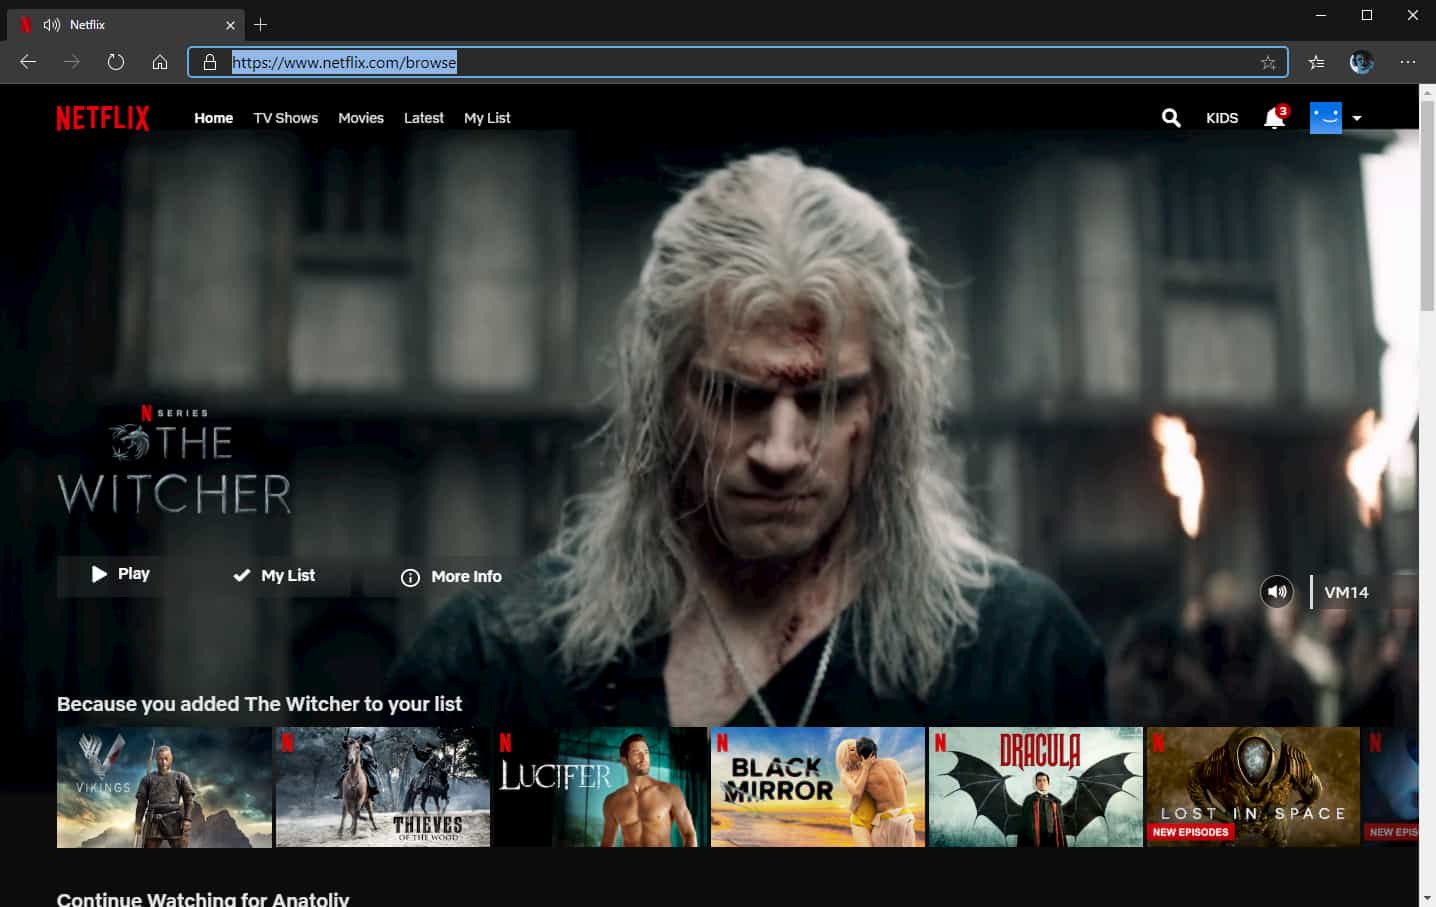Open the notifications bell

pos(1273,118)
